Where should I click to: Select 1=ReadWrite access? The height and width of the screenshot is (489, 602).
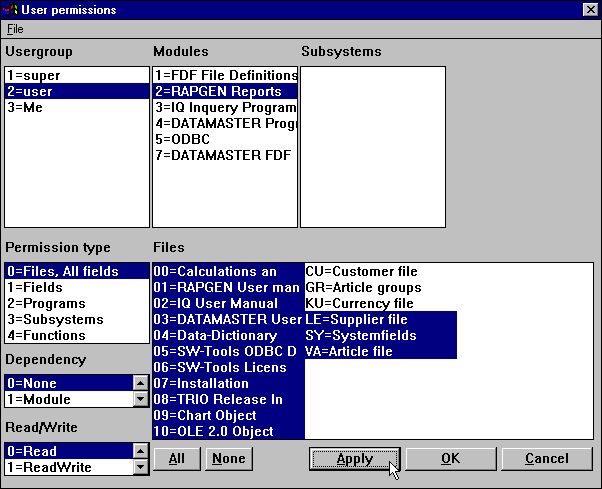[69, 467]
